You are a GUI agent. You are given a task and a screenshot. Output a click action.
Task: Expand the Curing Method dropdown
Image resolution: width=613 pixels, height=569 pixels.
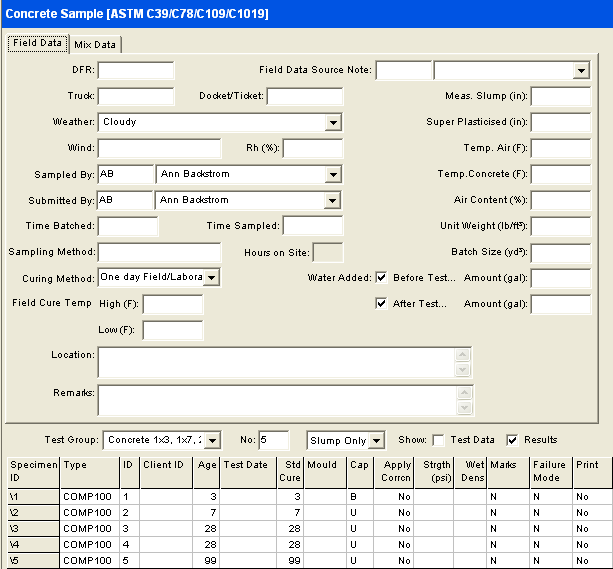click(x=211, y=277)
